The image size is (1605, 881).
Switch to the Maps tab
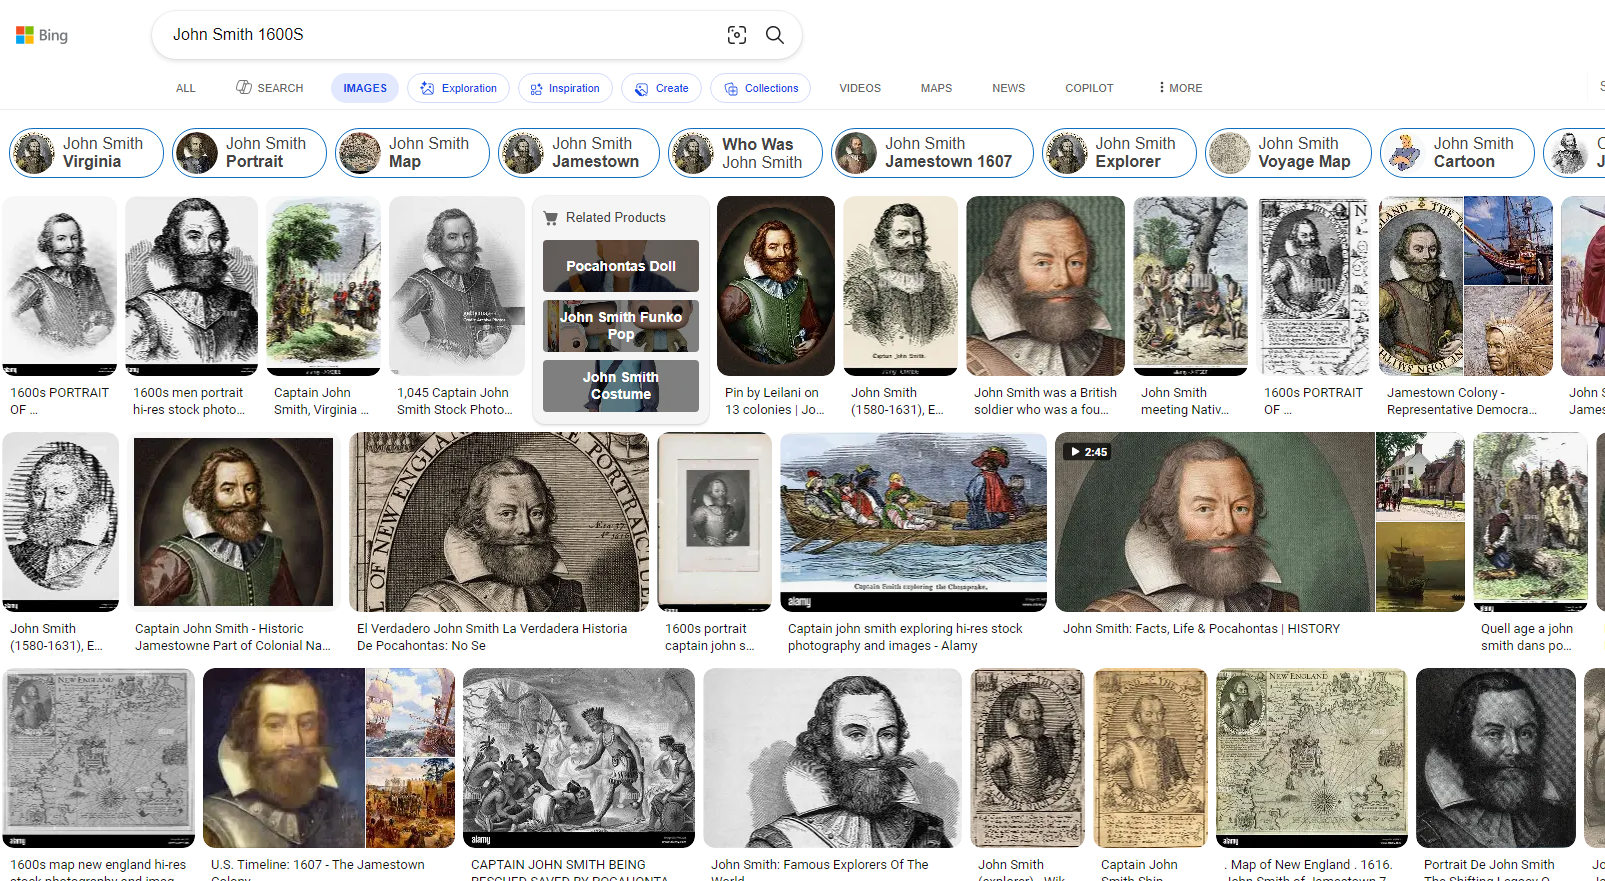point(936,88)
